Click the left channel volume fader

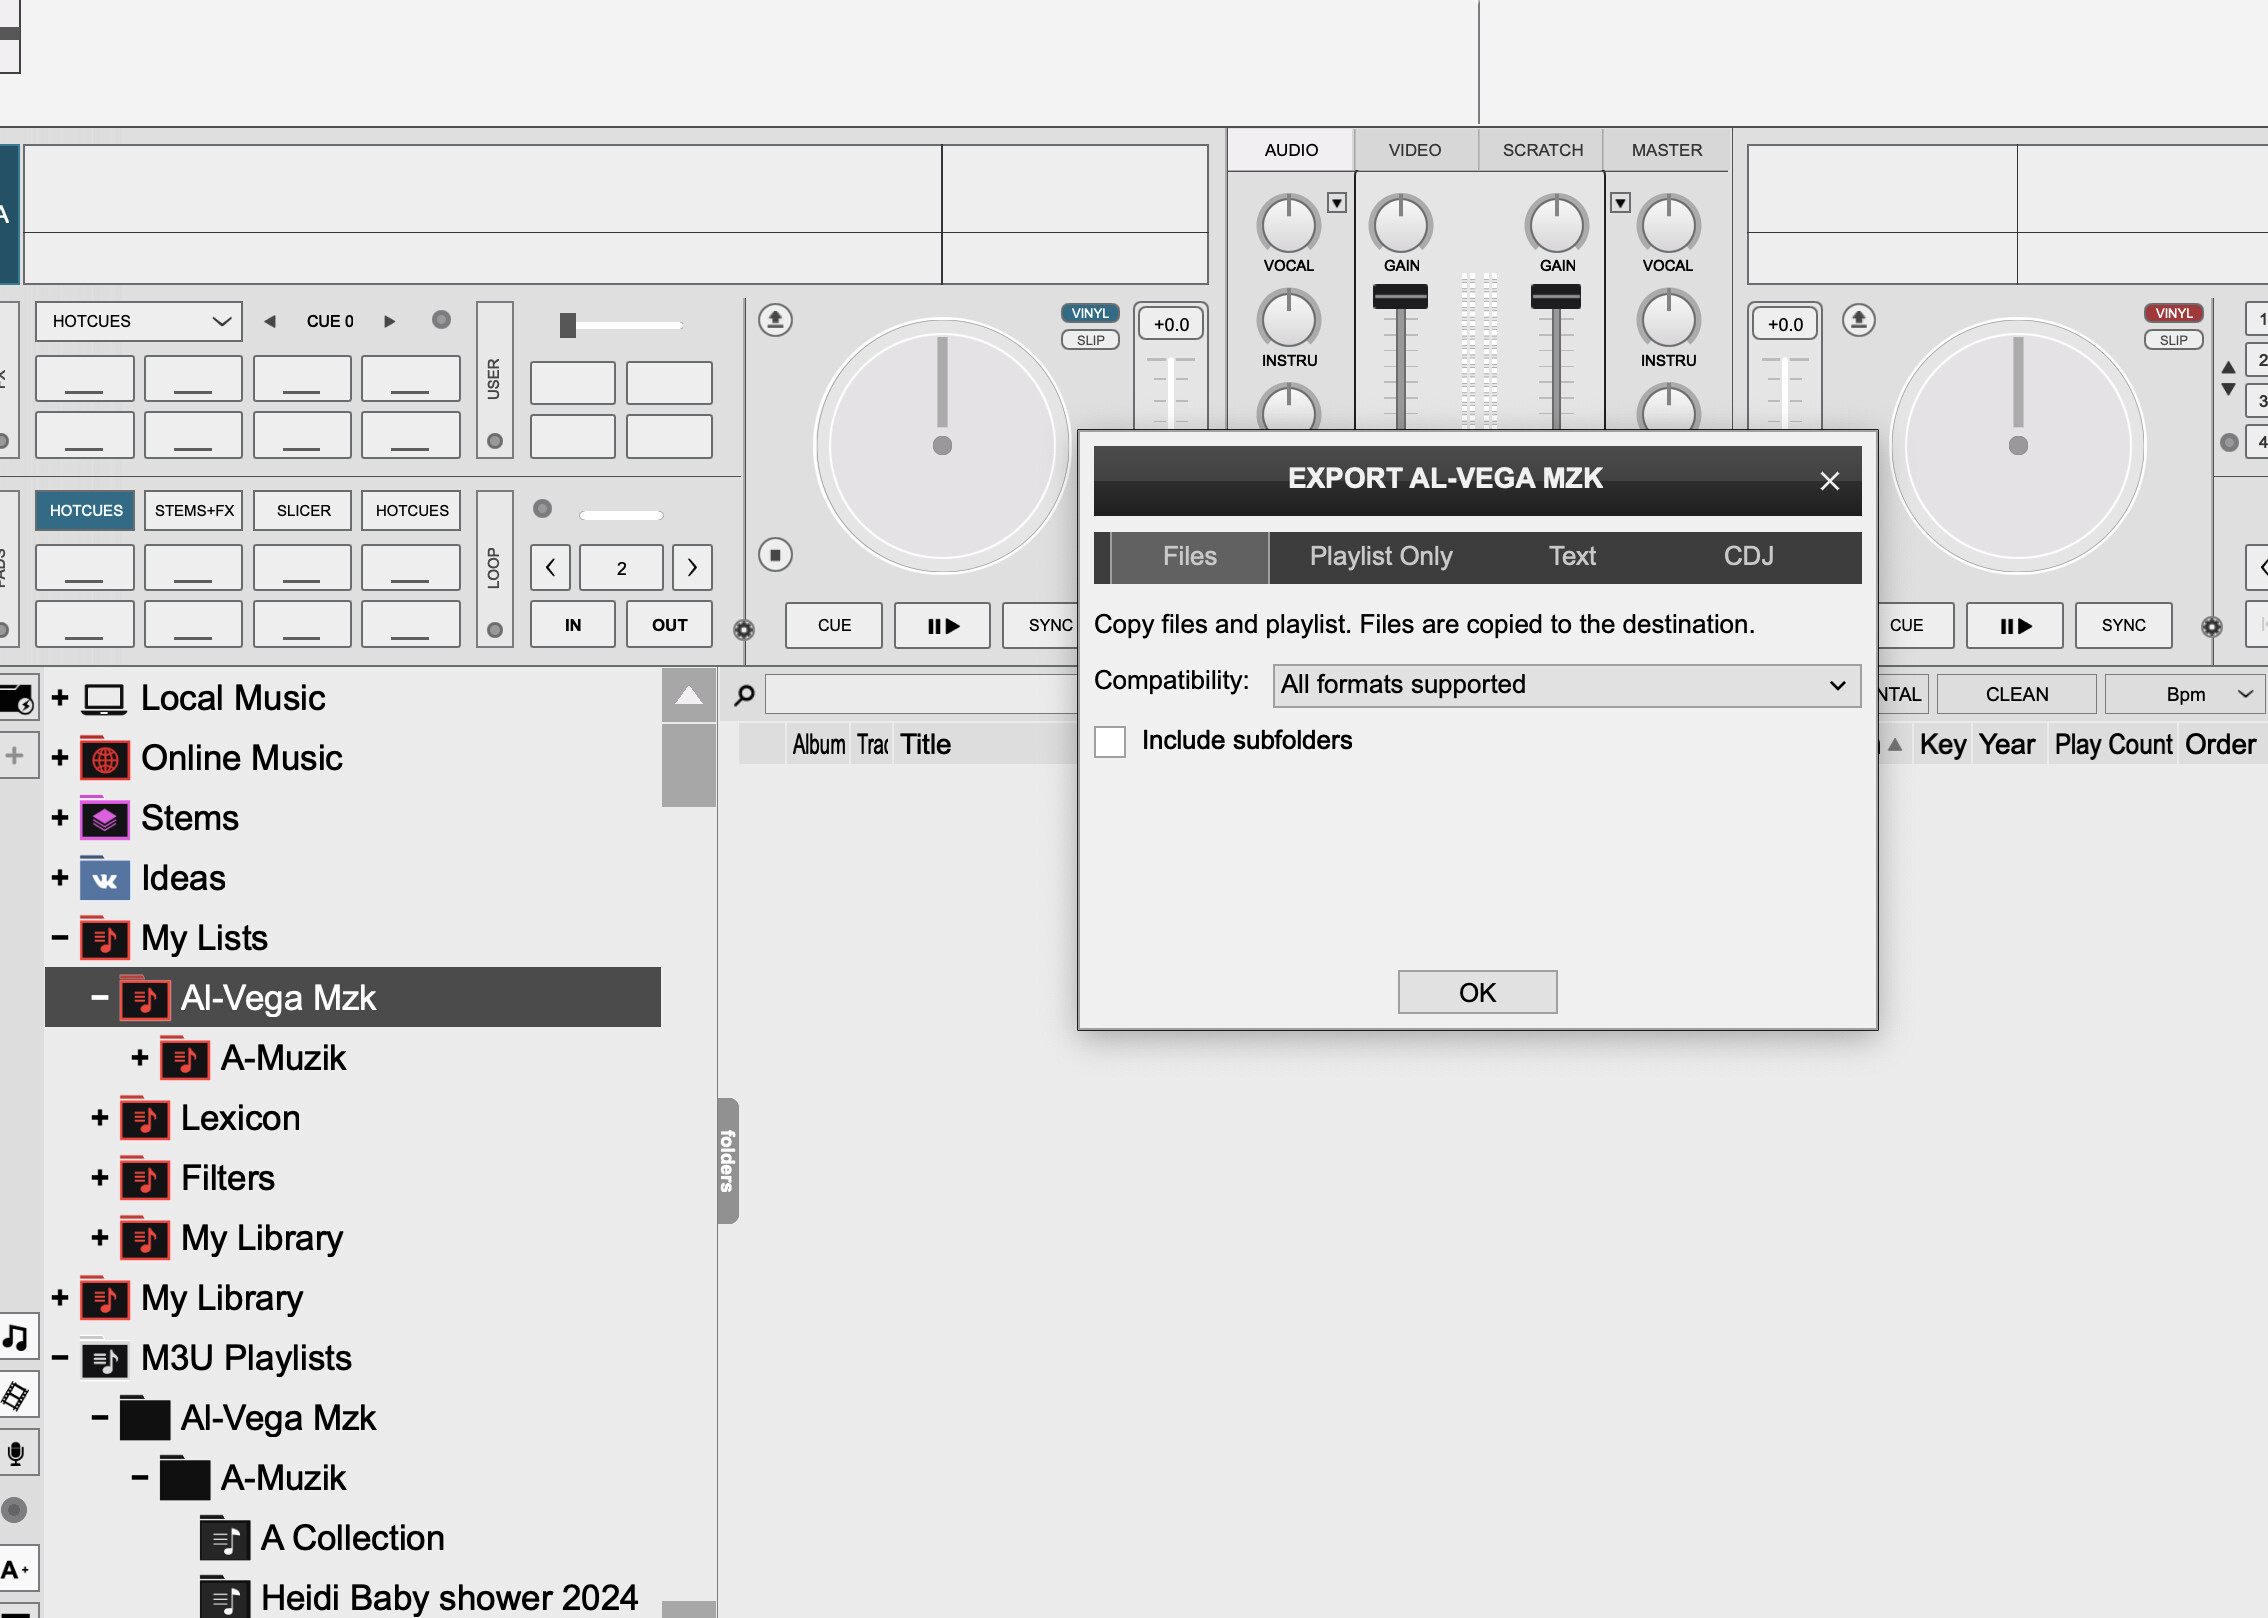(1400, 297)
